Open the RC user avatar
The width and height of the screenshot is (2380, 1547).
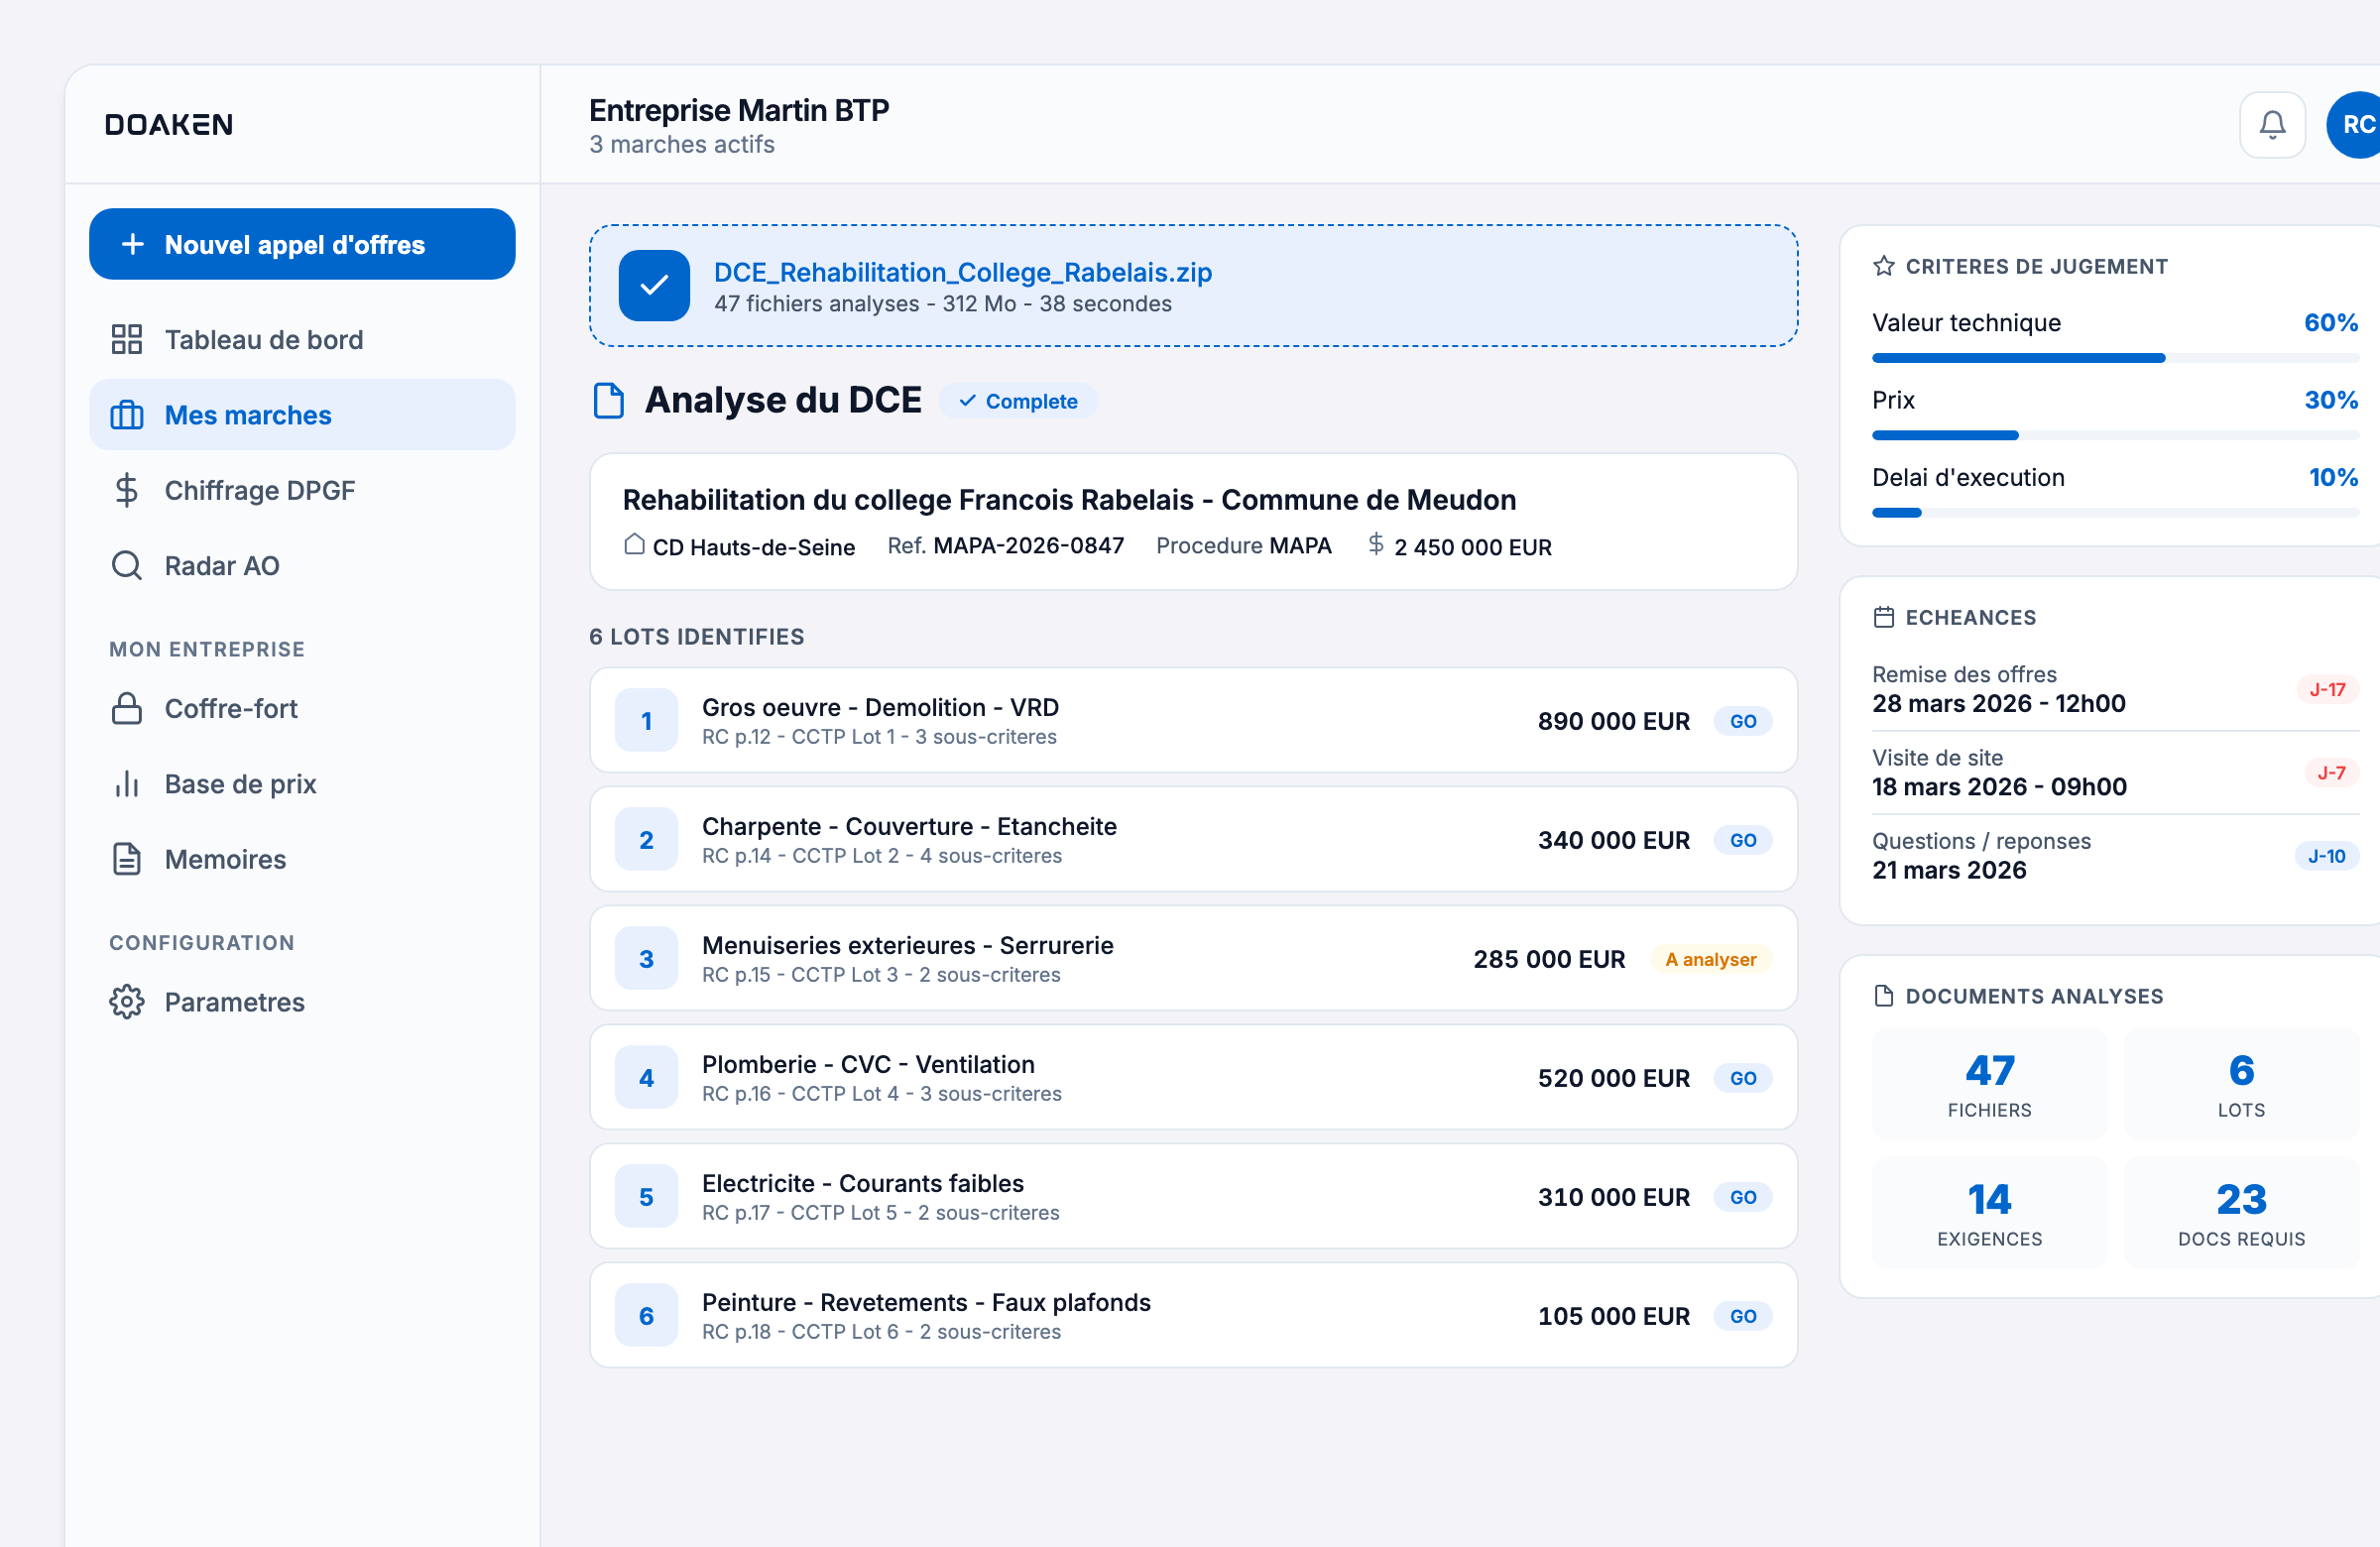(2356, 125)
